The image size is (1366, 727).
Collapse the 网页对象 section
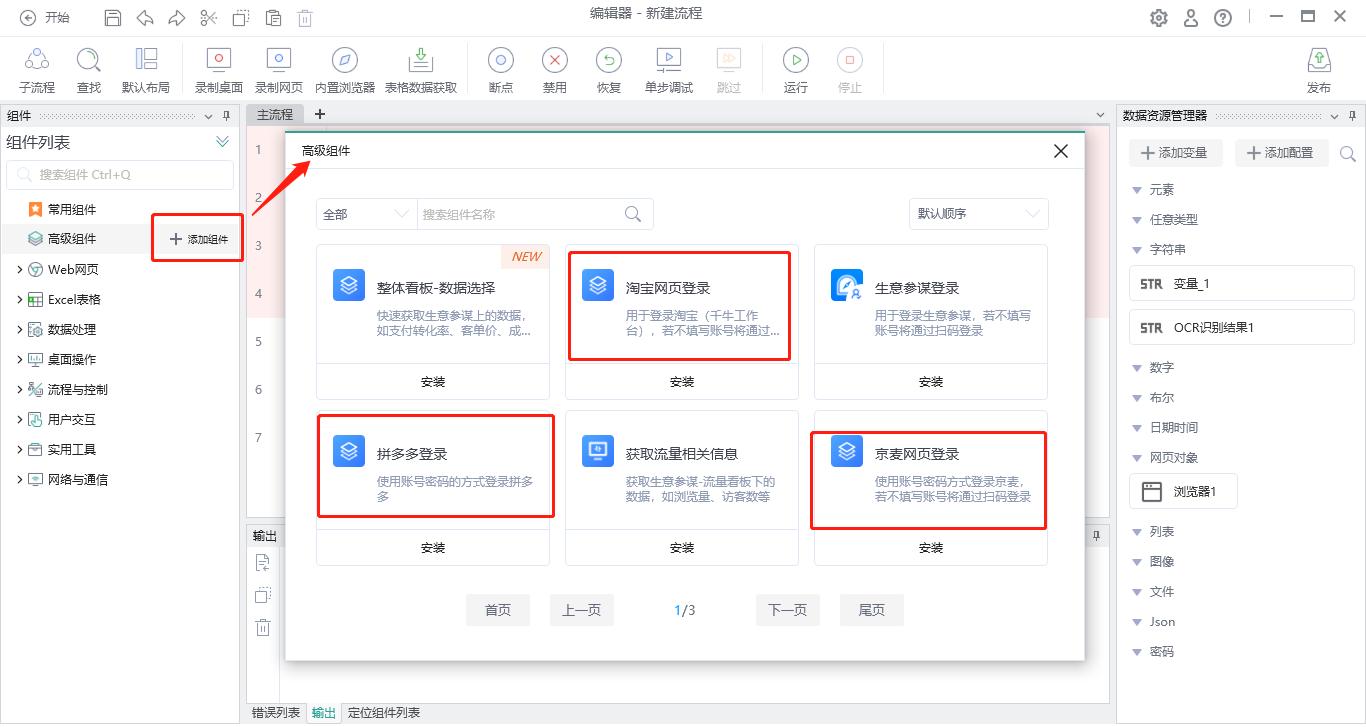click(1137, 458)
